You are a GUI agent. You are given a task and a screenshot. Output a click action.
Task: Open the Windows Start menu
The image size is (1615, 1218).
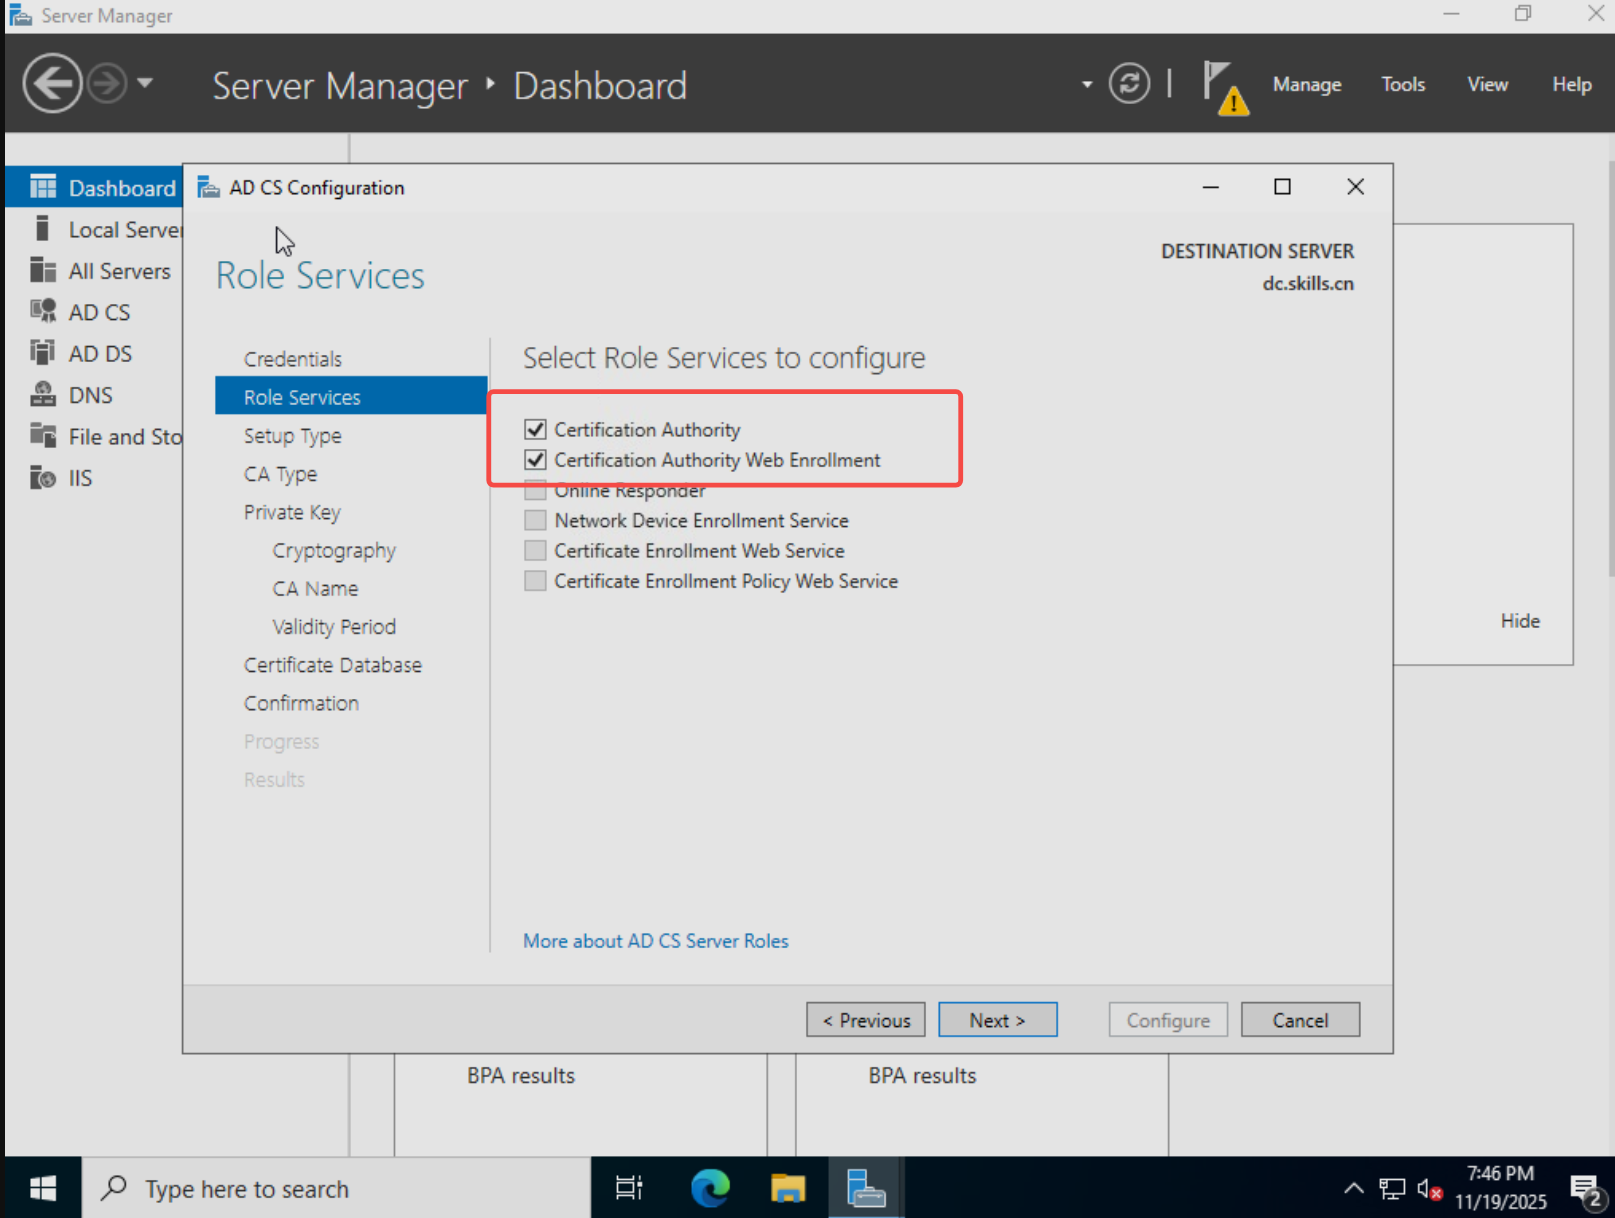[x=42, y=1188]
